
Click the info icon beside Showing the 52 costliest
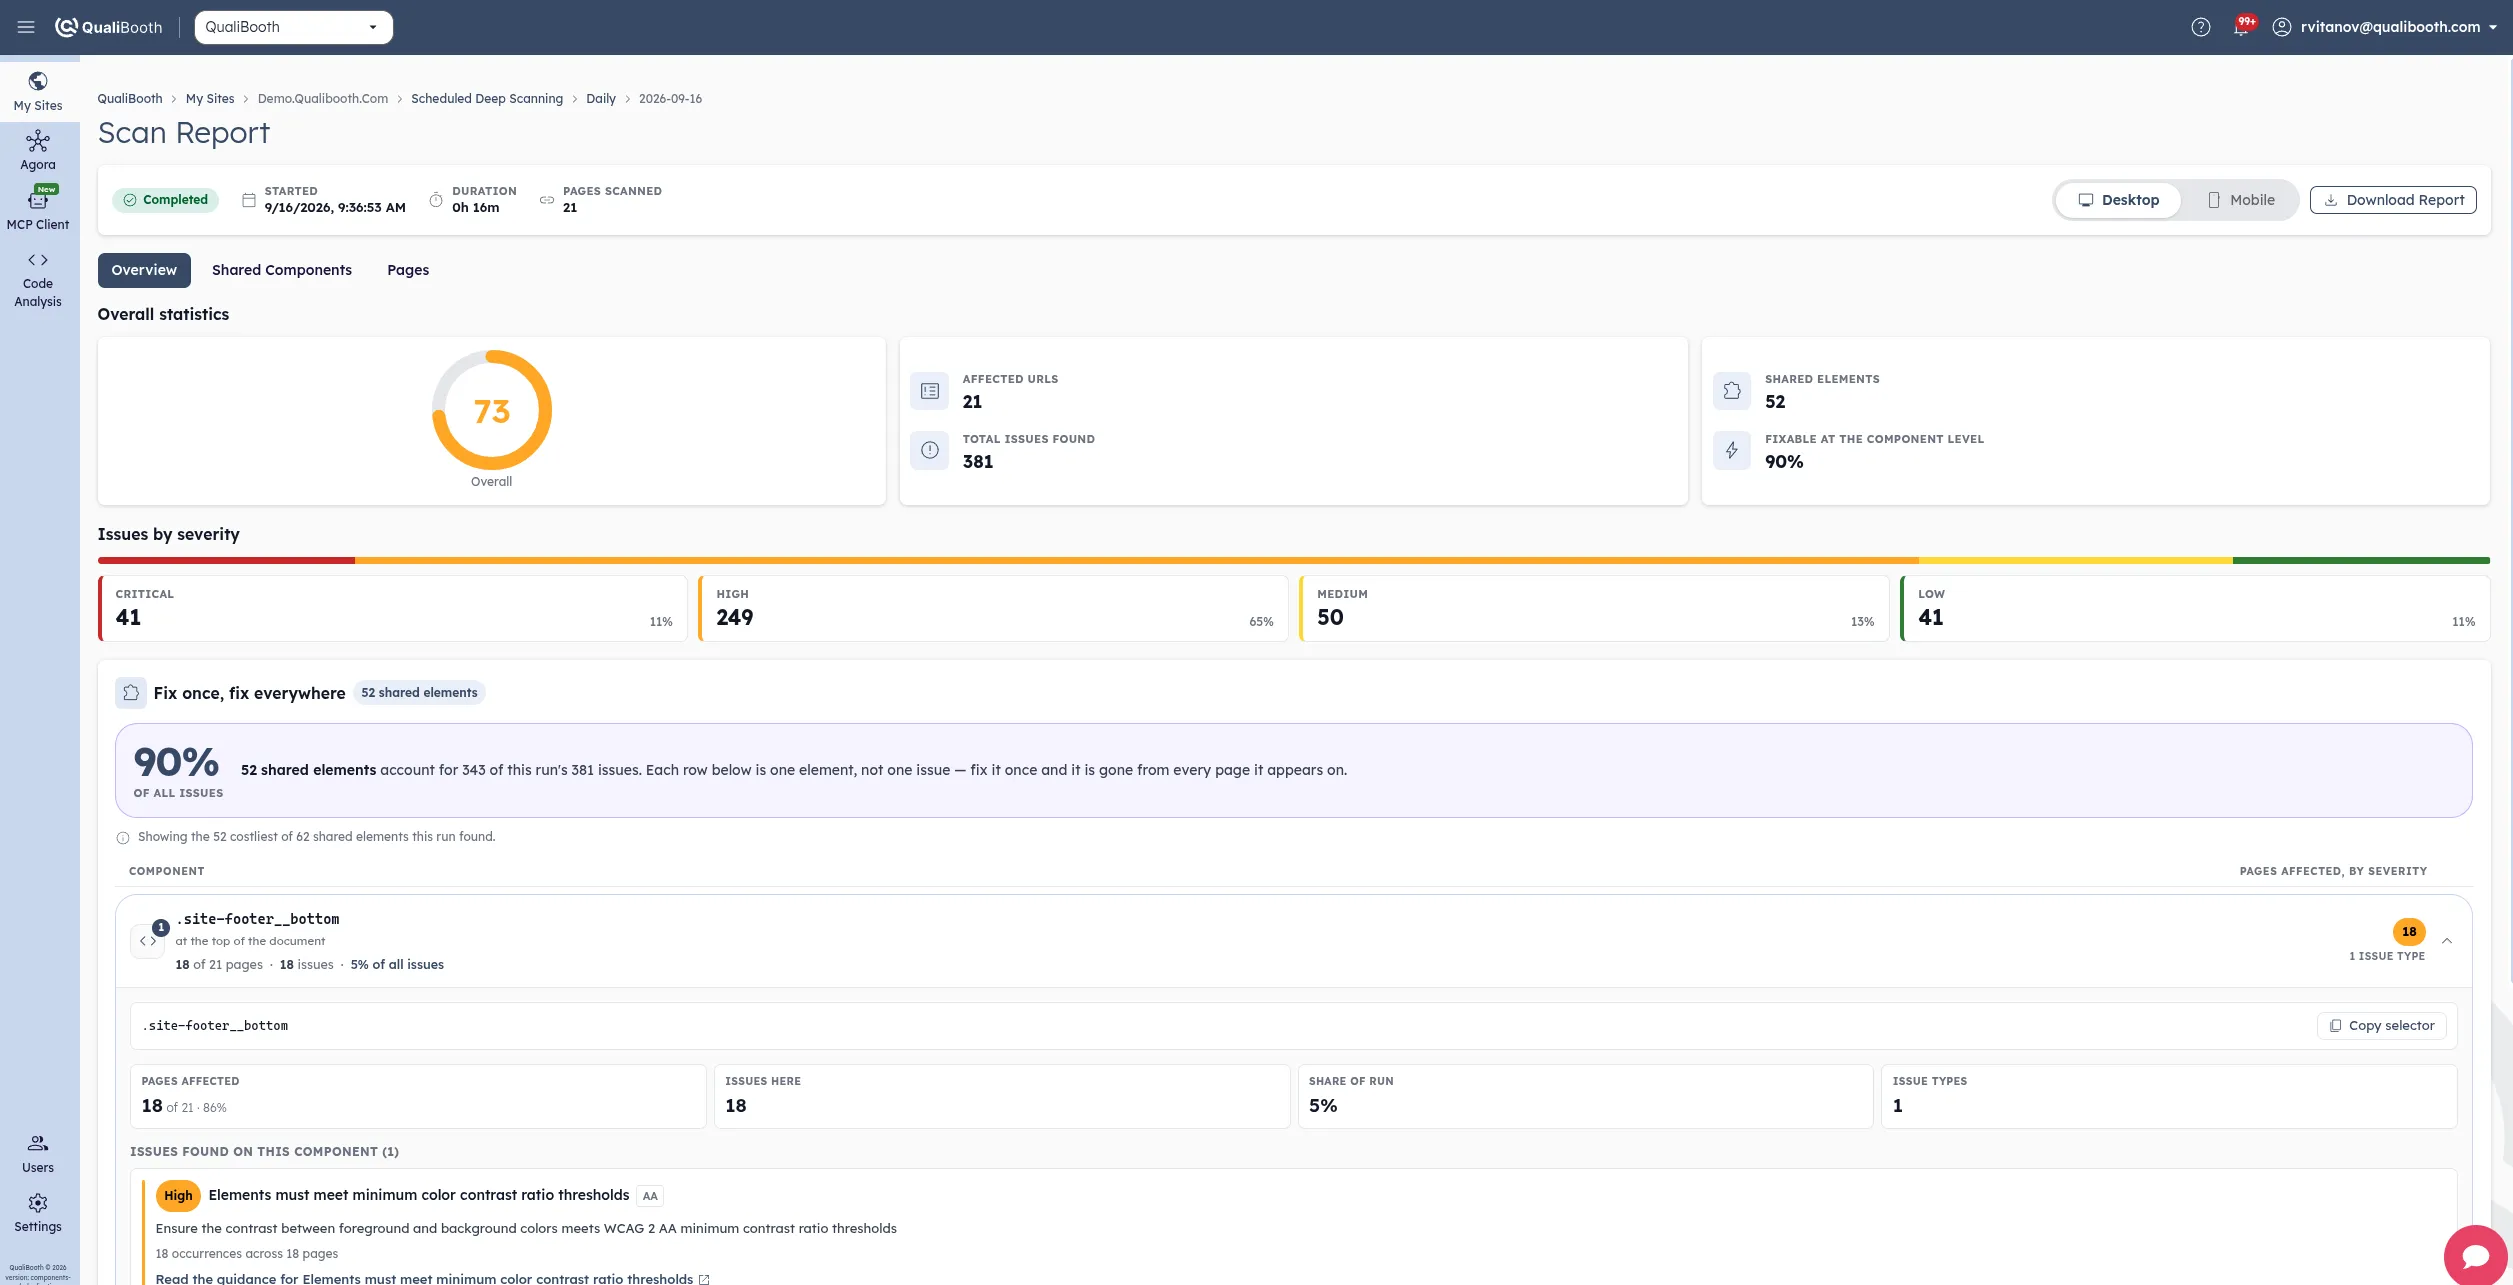point(123,838)
